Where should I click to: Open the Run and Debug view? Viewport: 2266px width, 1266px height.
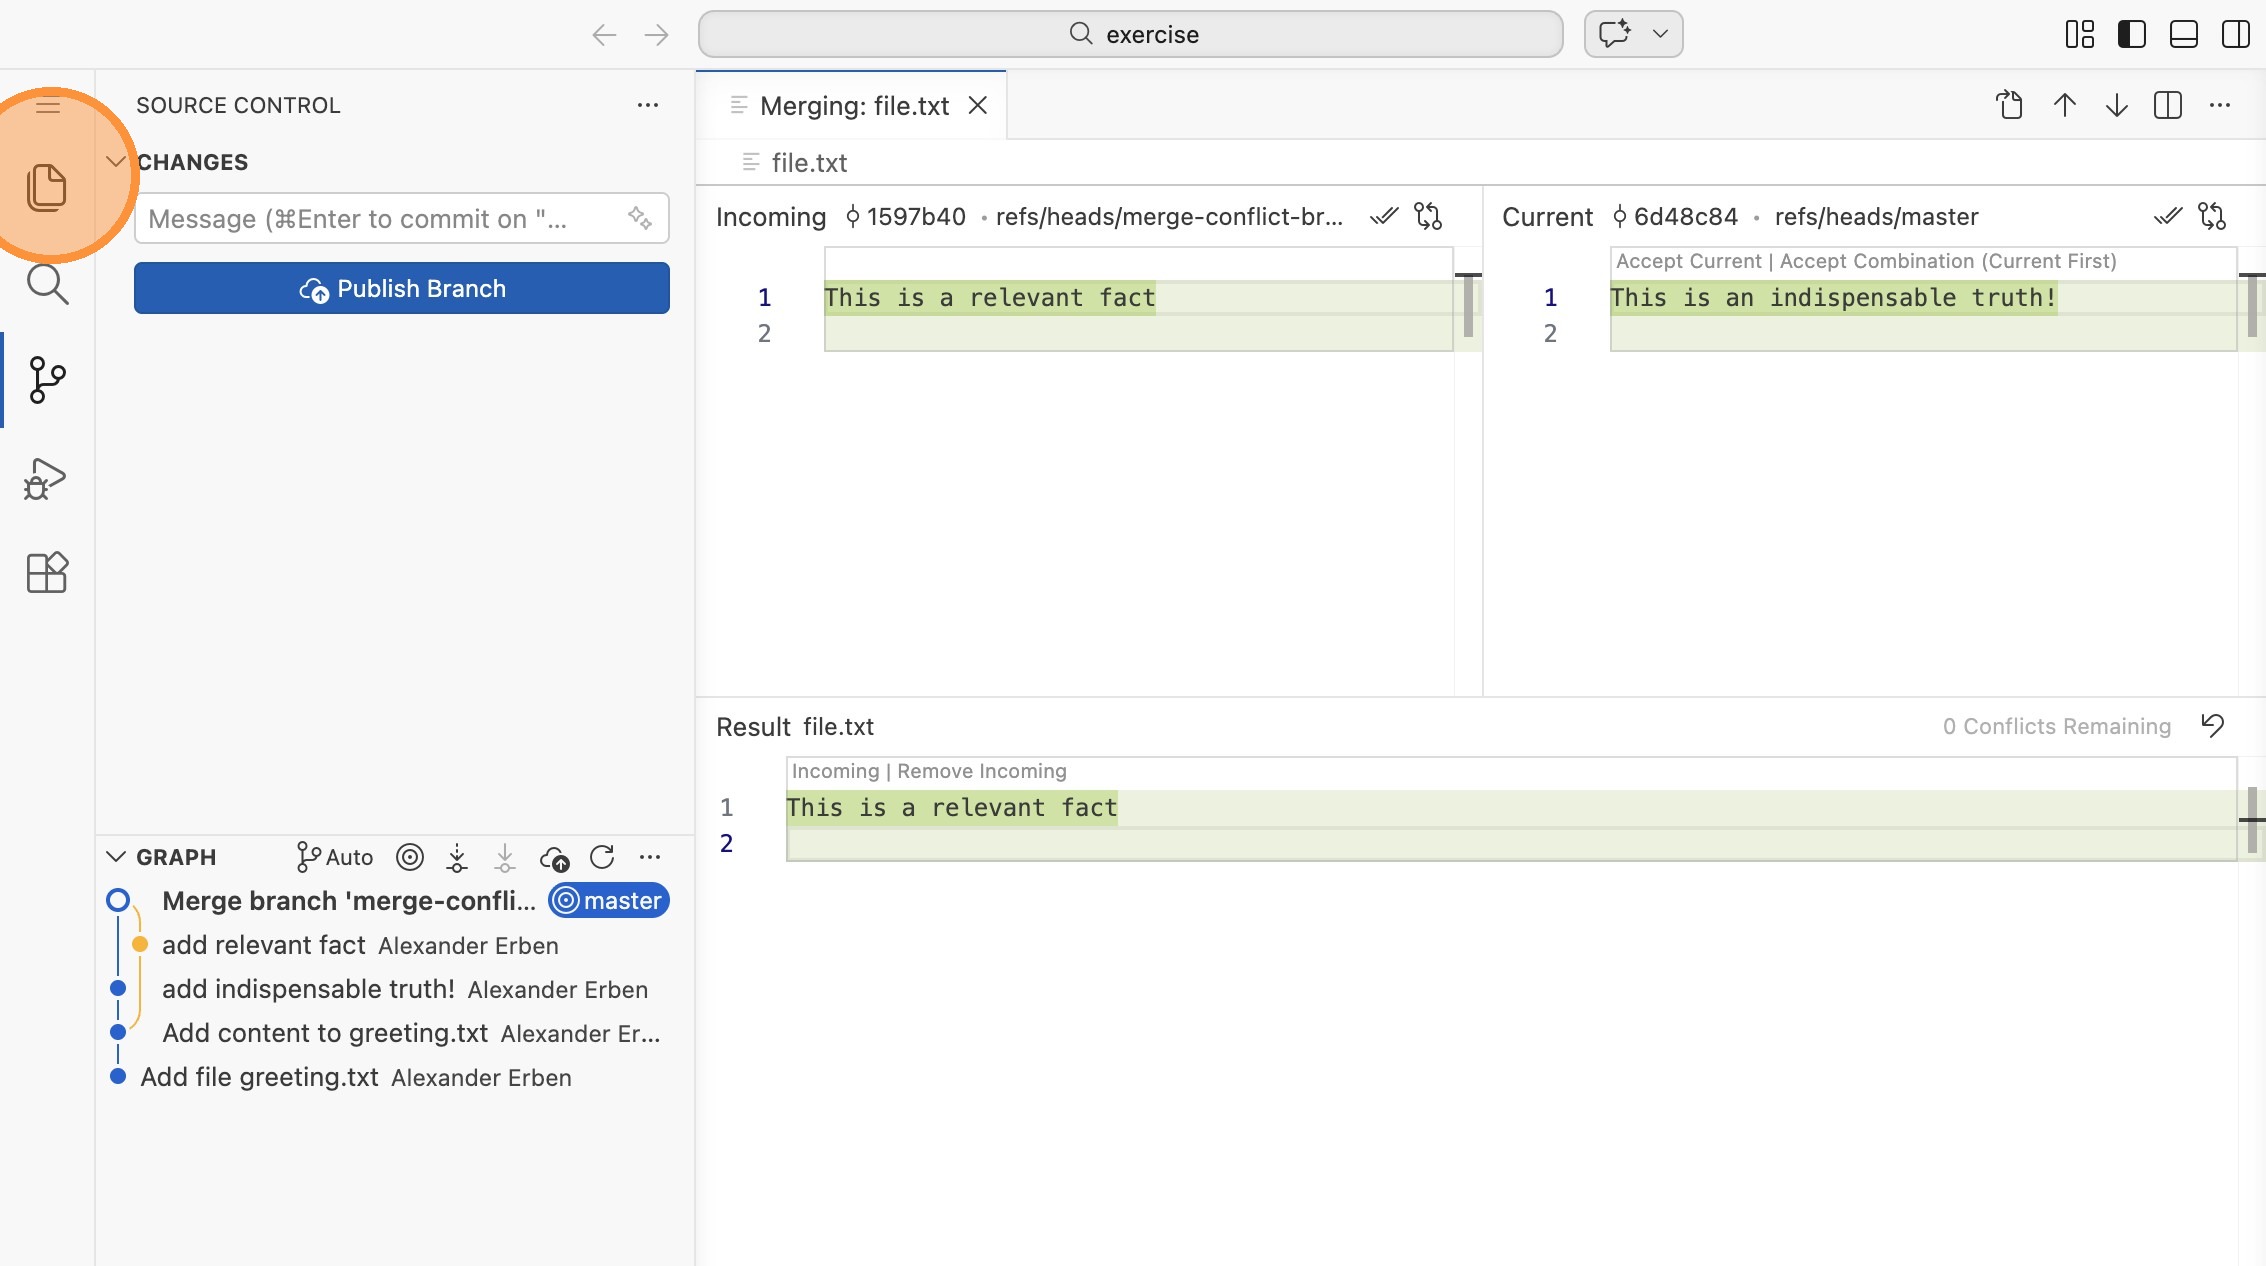(x=46, y=479)
